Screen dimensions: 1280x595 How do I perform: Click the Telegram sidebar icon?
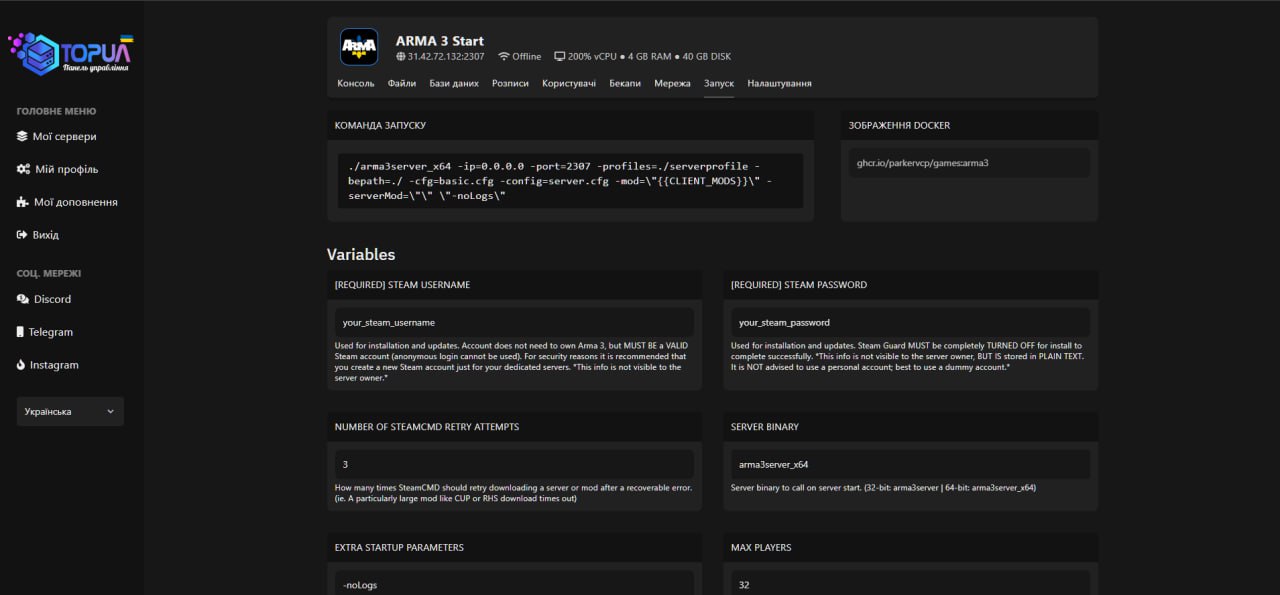[x=21, y=332]
